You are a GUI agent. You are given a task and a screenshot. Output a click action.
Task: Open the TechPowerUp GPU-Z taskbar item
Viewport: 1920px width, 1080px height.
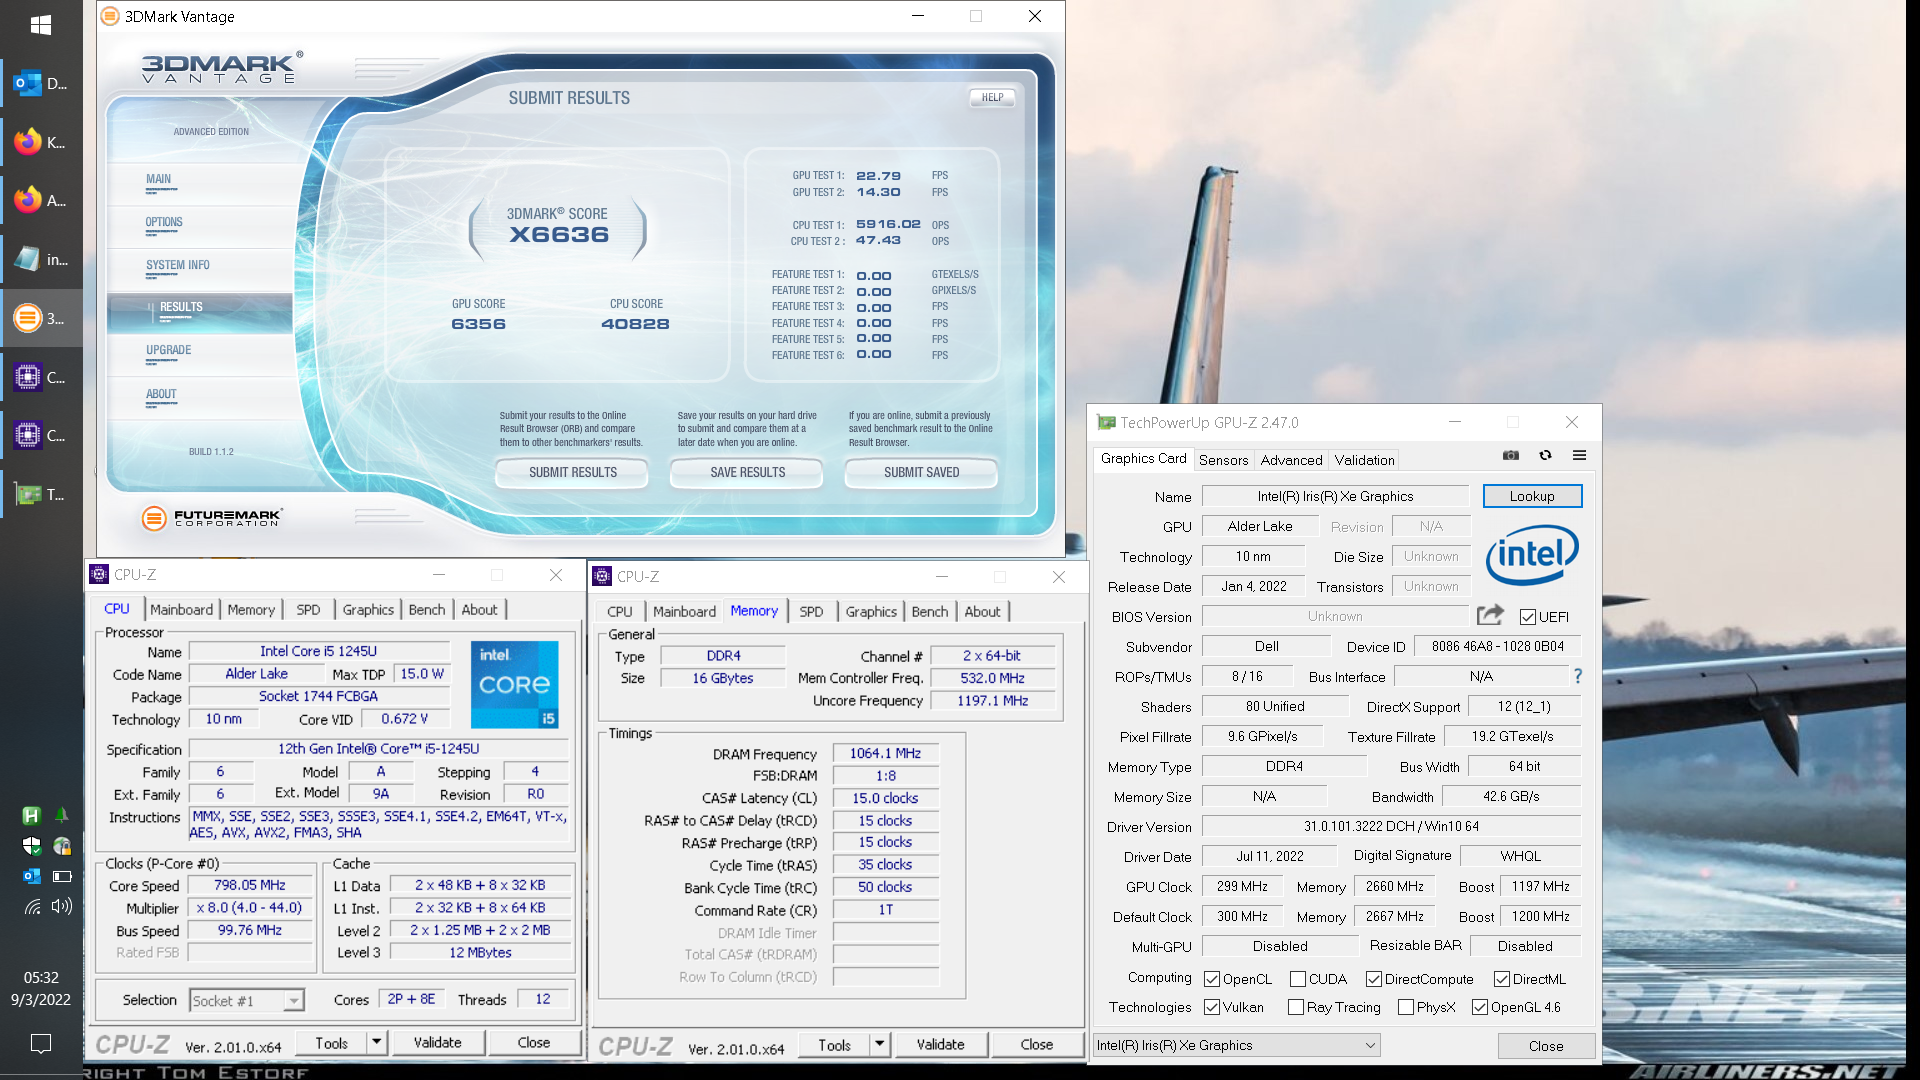(41, 494)
